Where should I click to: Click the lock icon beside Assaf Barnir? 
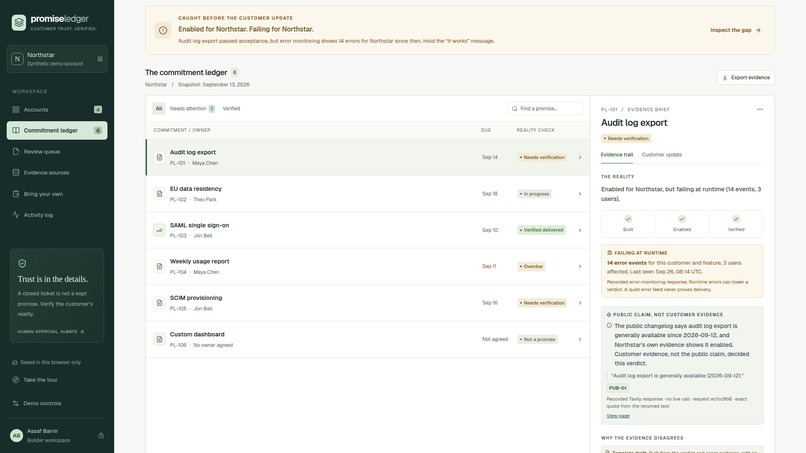pyautogui.click(x=101, y=436)
